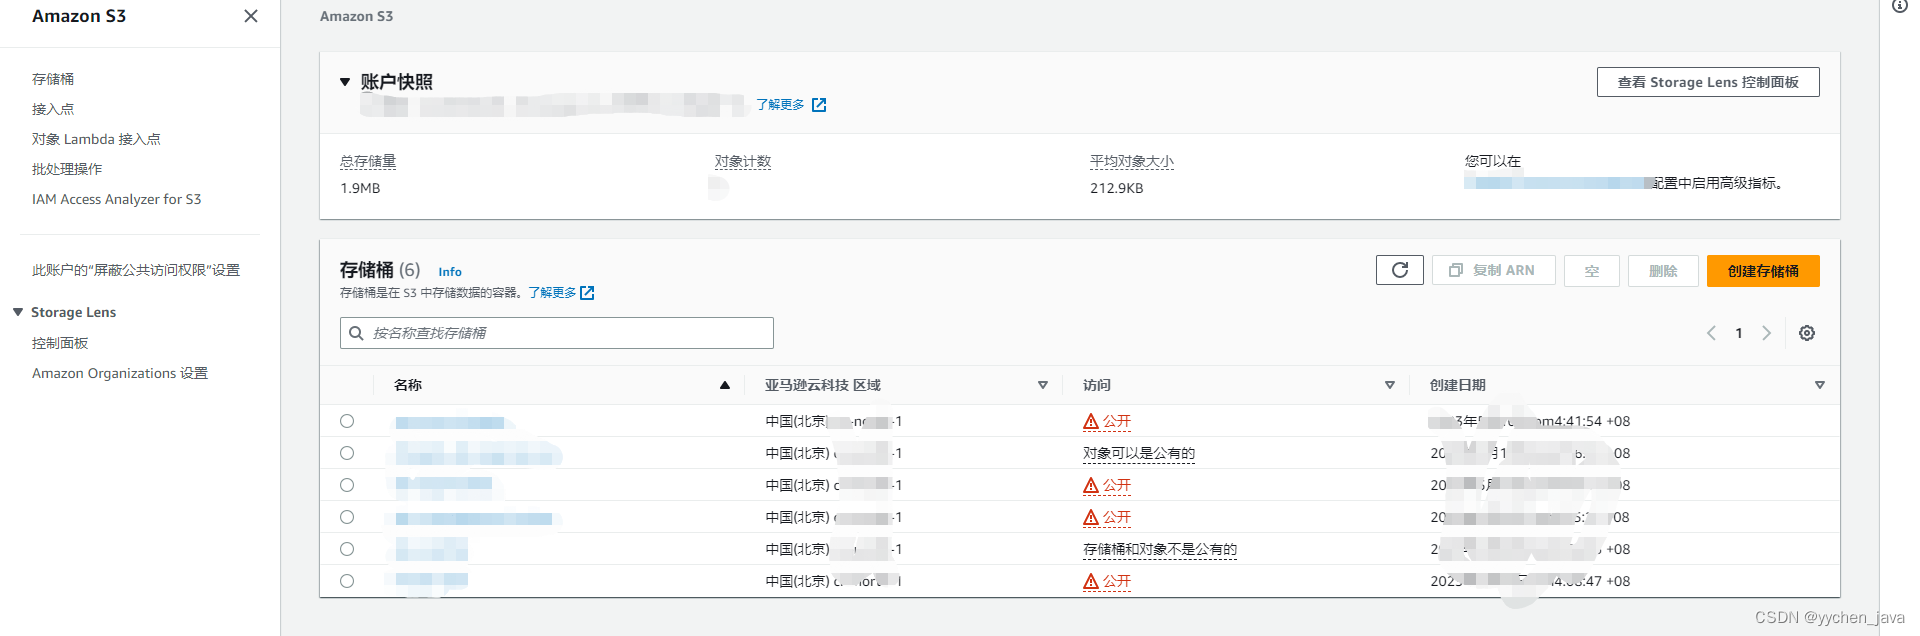Viewport: 1920px width, 636px height.
Task: Click 查看 Storage Lens 控制面板 button
Action: pyautogui.click(x=1708, y=82)
